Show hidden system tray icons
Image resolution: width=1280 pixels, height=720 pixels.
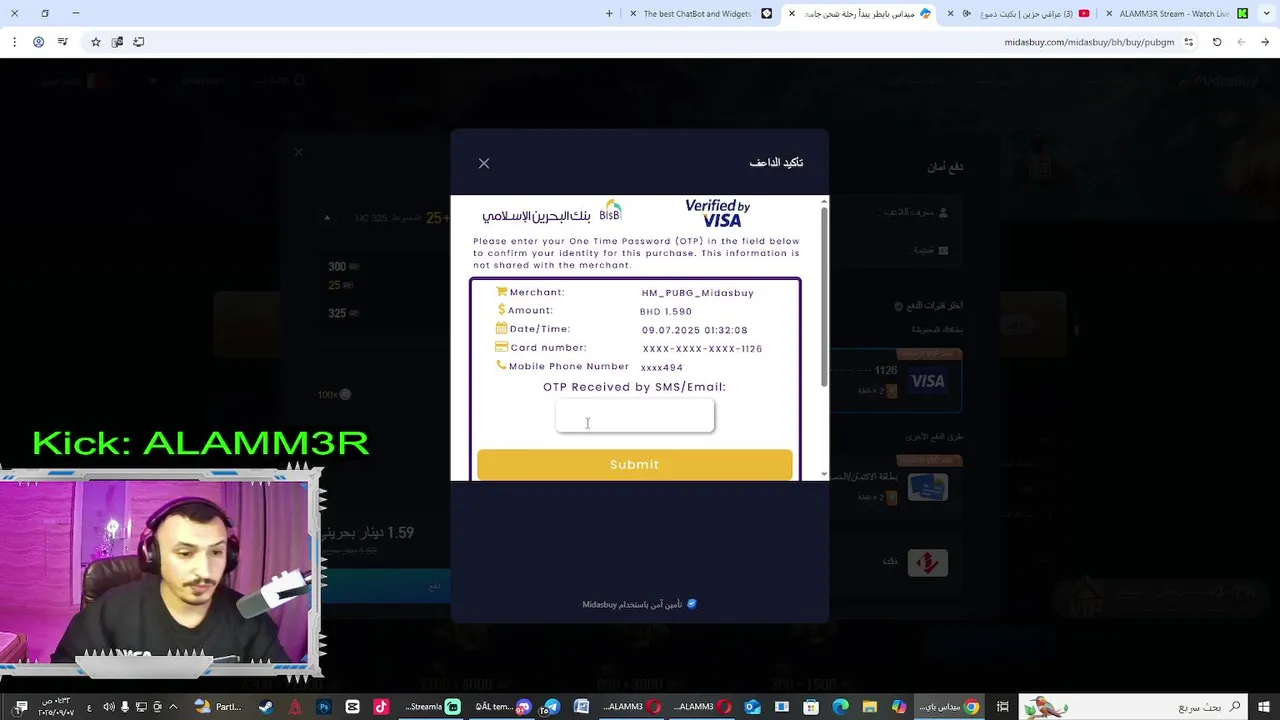tap(173, 707)
